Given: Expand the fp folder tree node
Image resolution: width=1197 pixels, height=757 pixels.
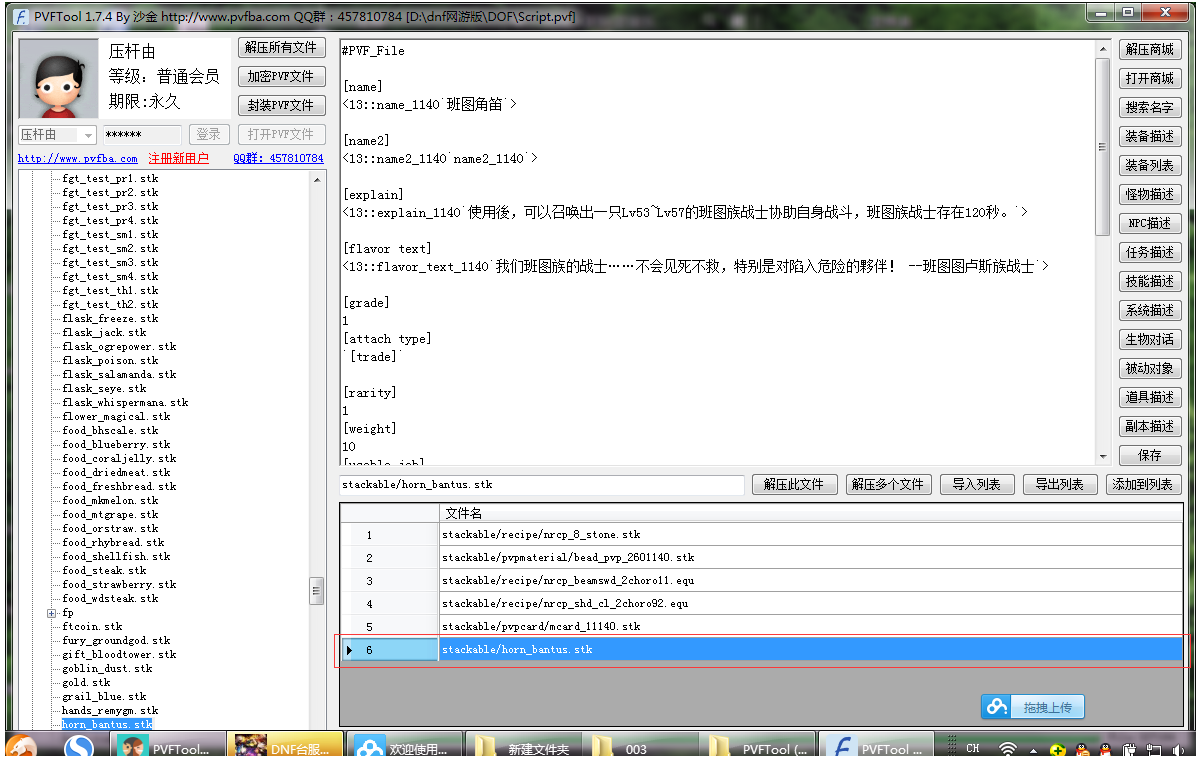Looking at the screenshot, I should (51, 613).
